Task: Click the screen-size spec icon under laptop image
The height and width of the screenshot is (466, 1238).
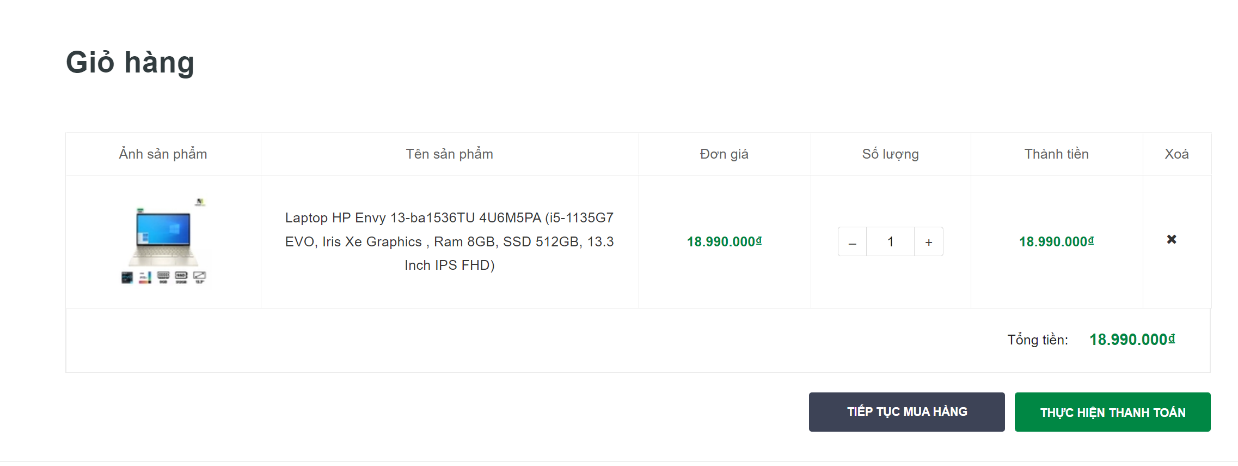Action: point(198,277)
